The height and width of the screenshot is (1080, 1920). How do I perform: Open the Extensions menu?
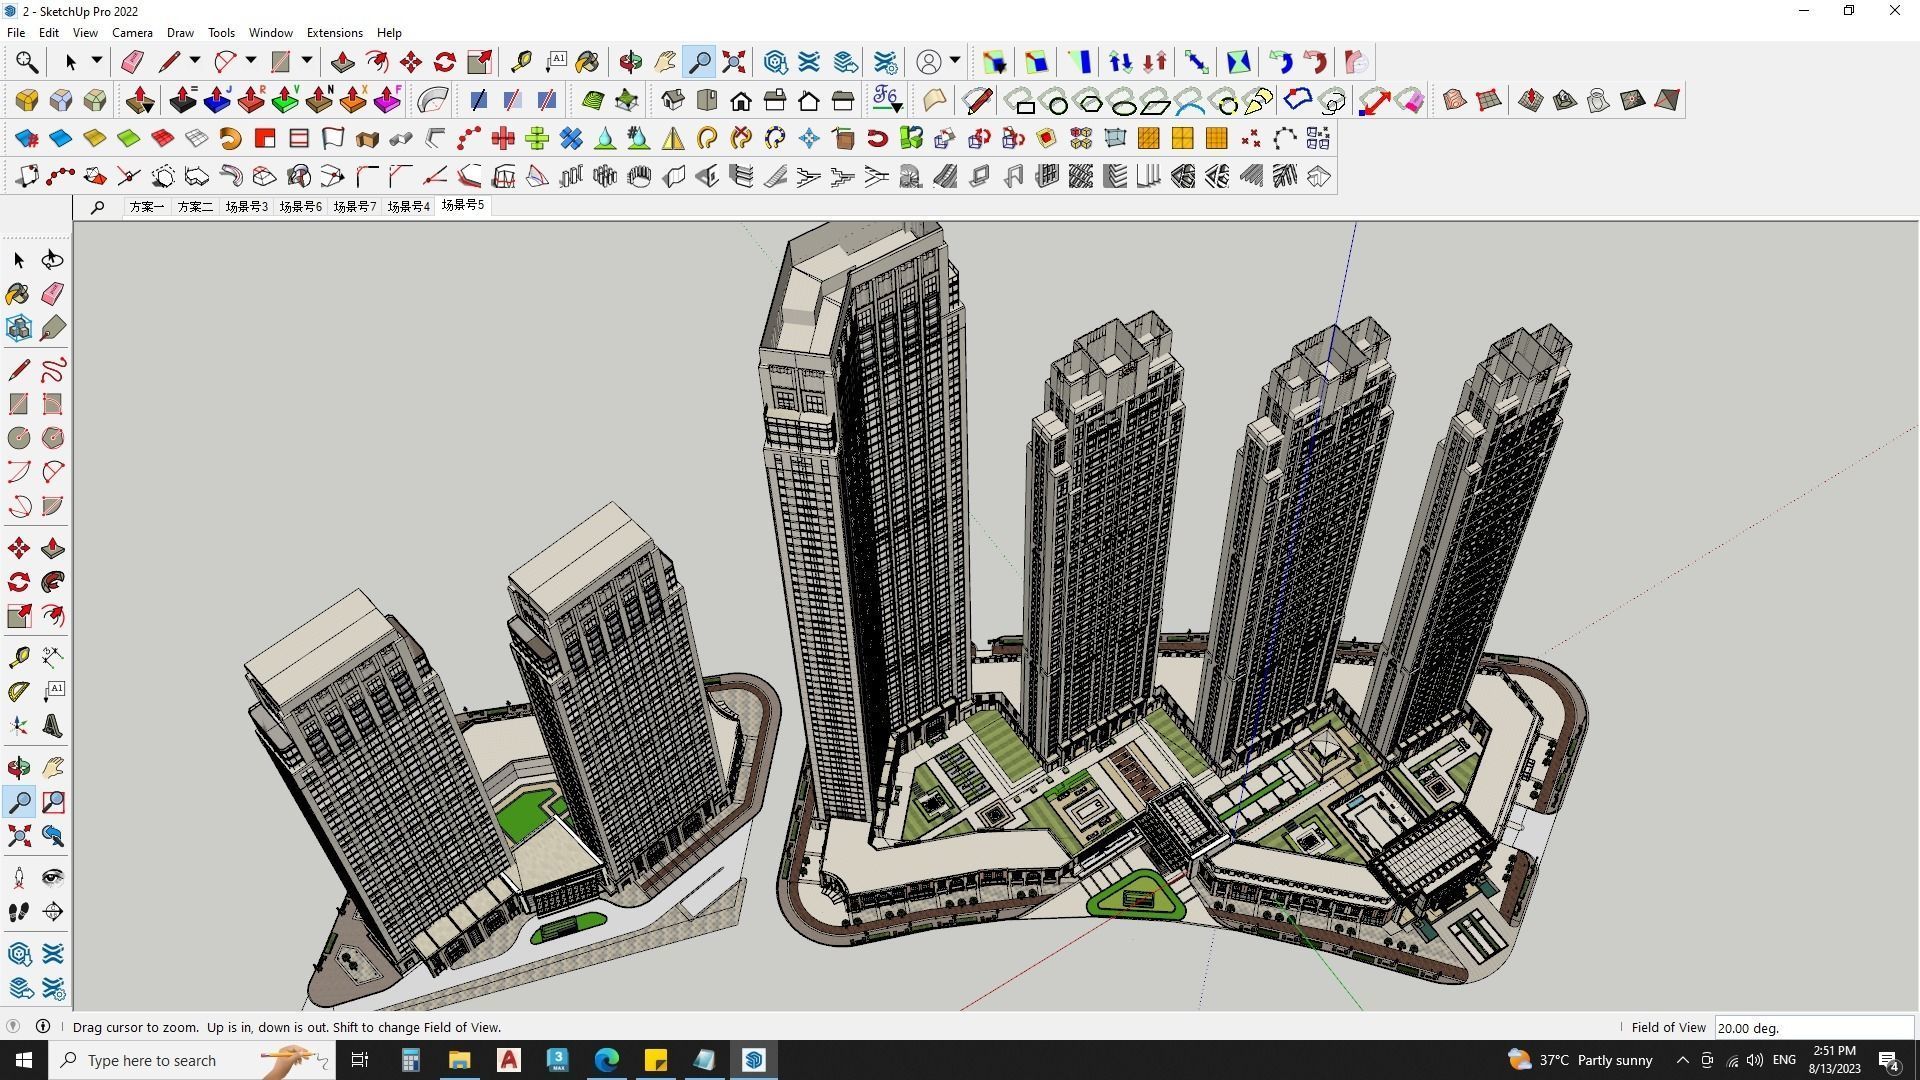pyautogui.click(x=334, y=33)
